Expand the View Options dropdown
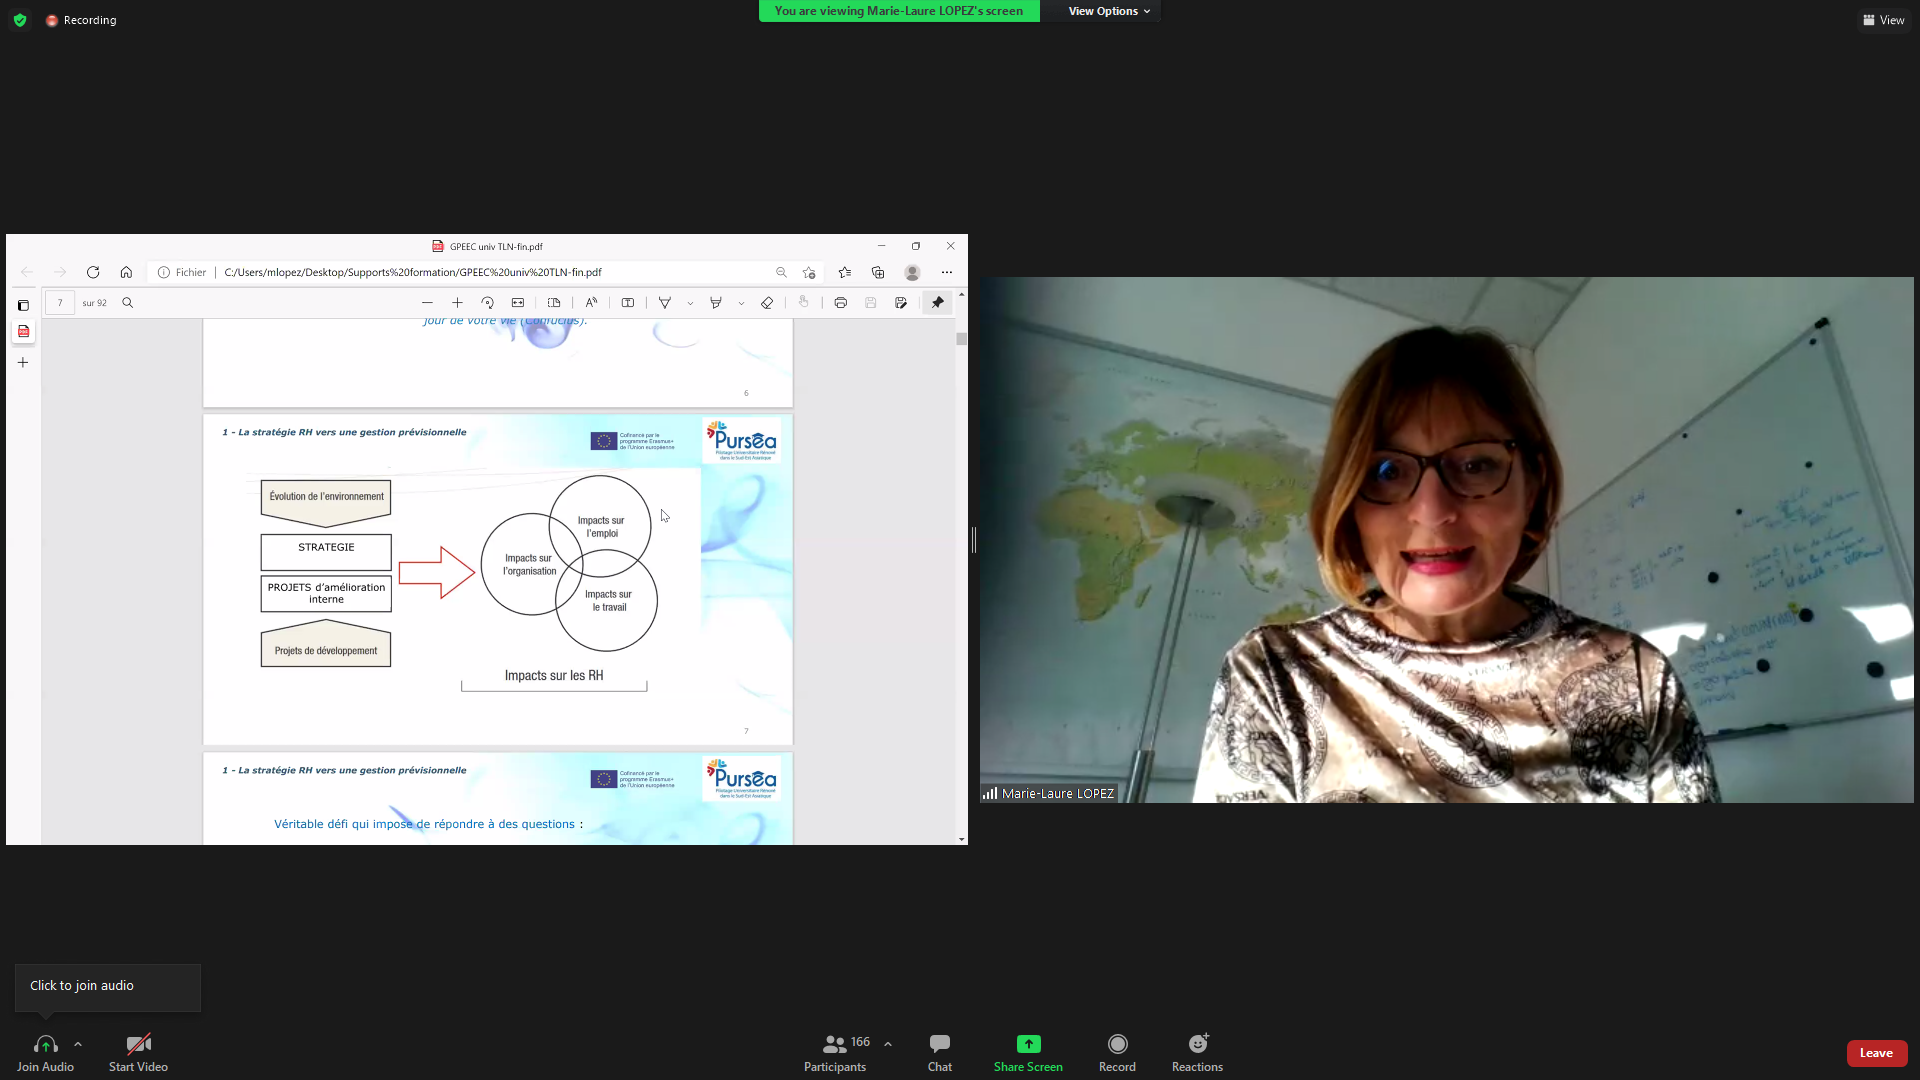The image size is (1920, 1080). (x=1108, y=11)
